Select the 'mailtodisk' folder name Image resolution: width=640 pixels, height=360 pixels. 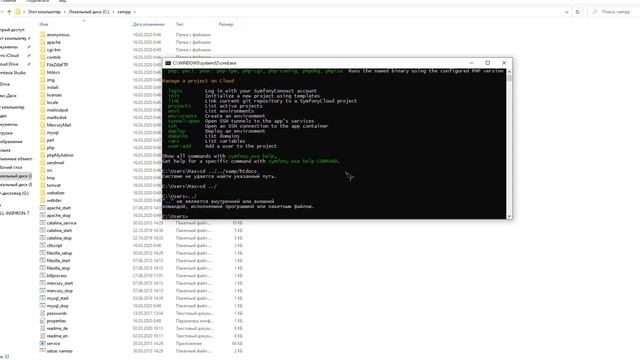[57, 118]
